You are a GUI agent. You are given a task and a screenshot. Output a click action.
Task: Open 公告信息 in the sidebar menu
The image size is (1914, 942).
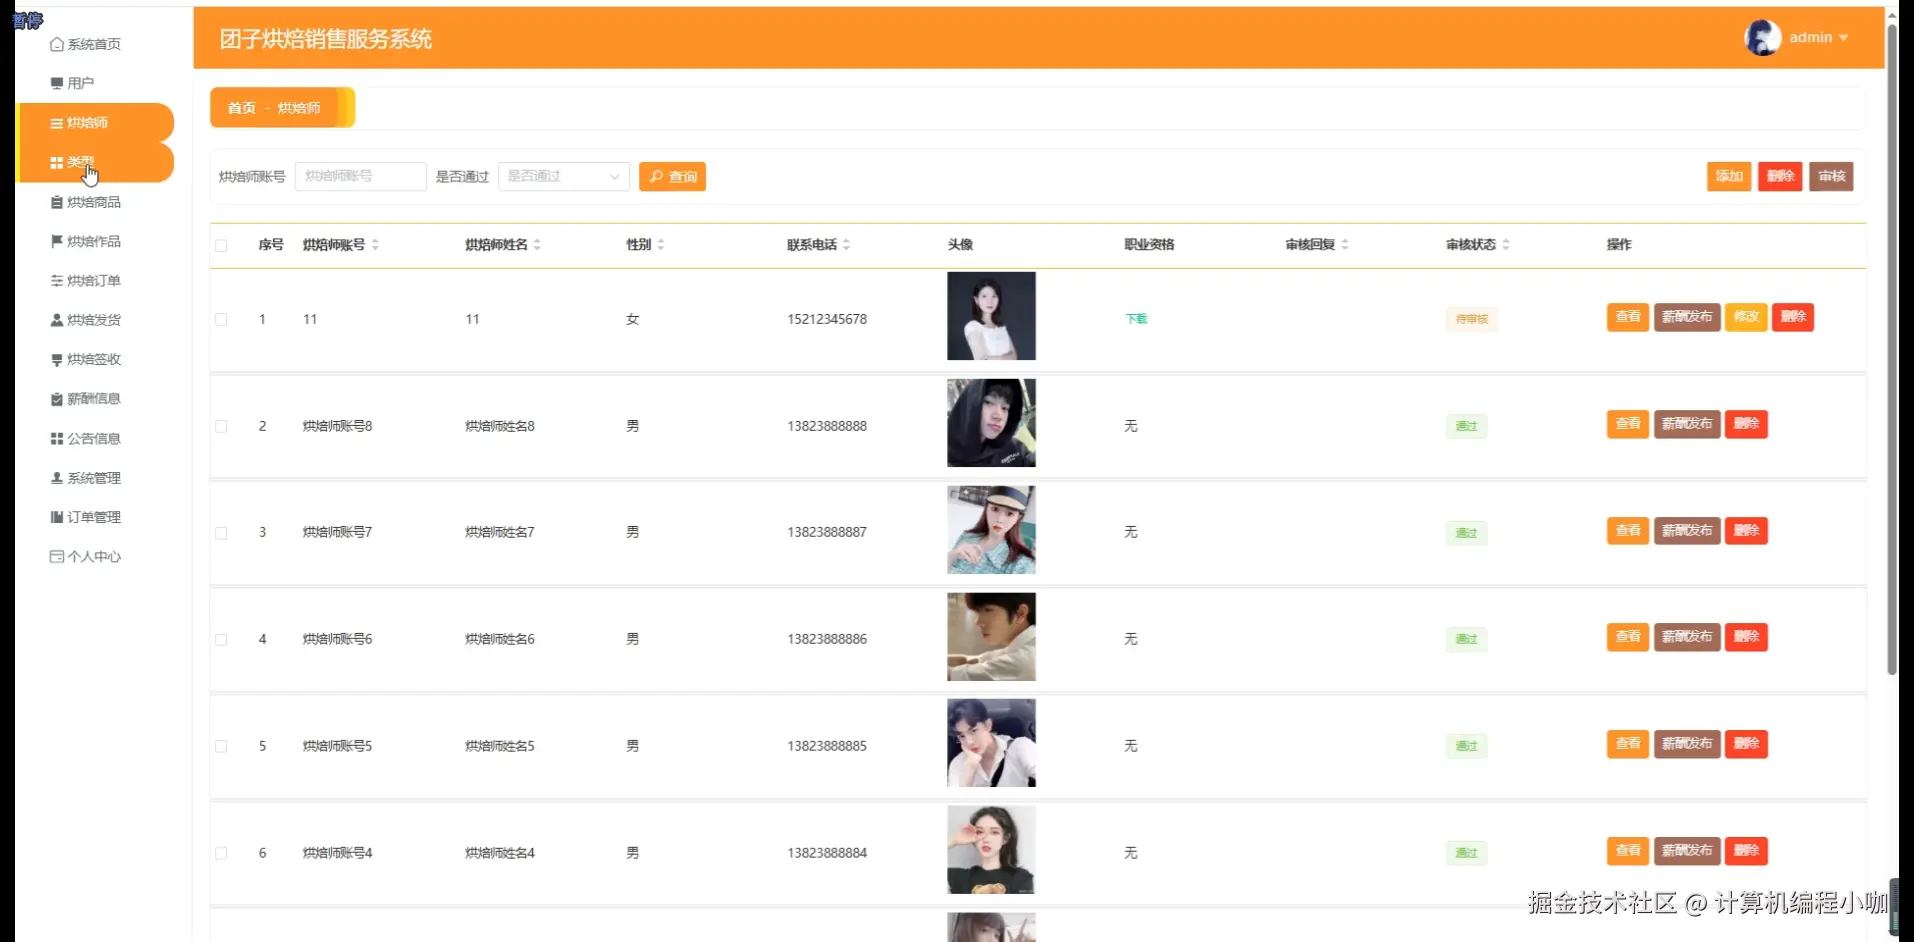tap(94, 438)
